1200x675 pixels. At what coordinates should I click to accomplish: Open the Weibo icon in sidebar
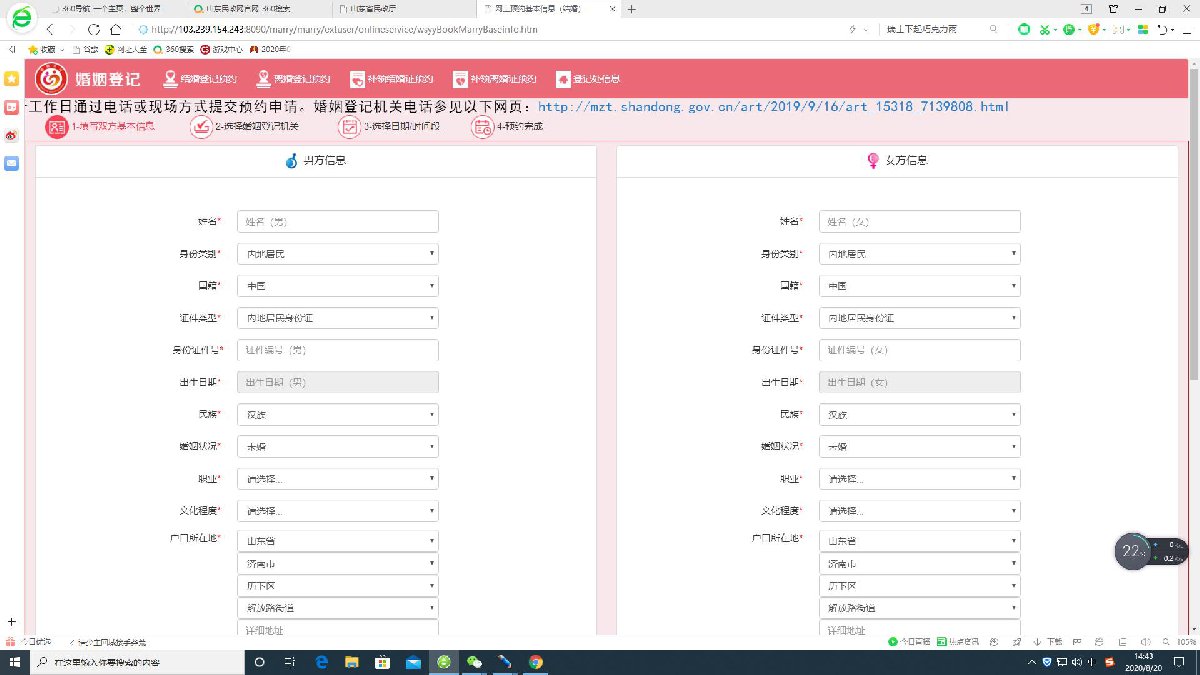point(11,134)
